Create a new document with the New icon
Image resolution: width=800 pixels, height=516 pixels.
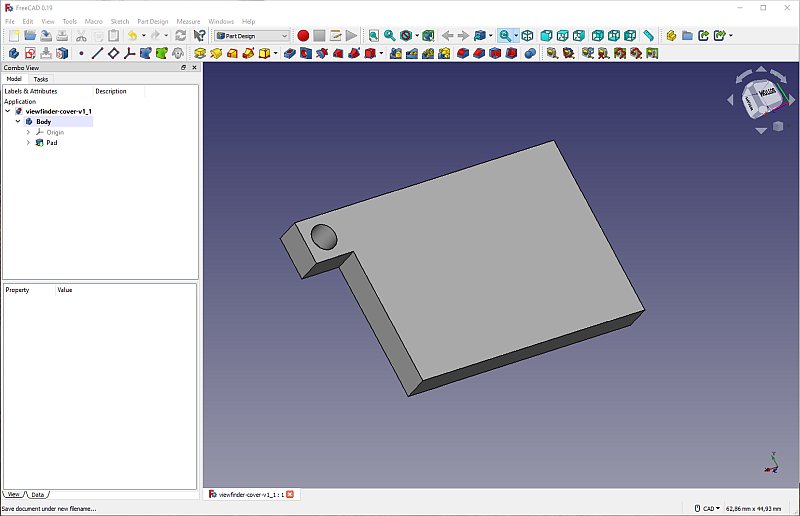[14, 36]
